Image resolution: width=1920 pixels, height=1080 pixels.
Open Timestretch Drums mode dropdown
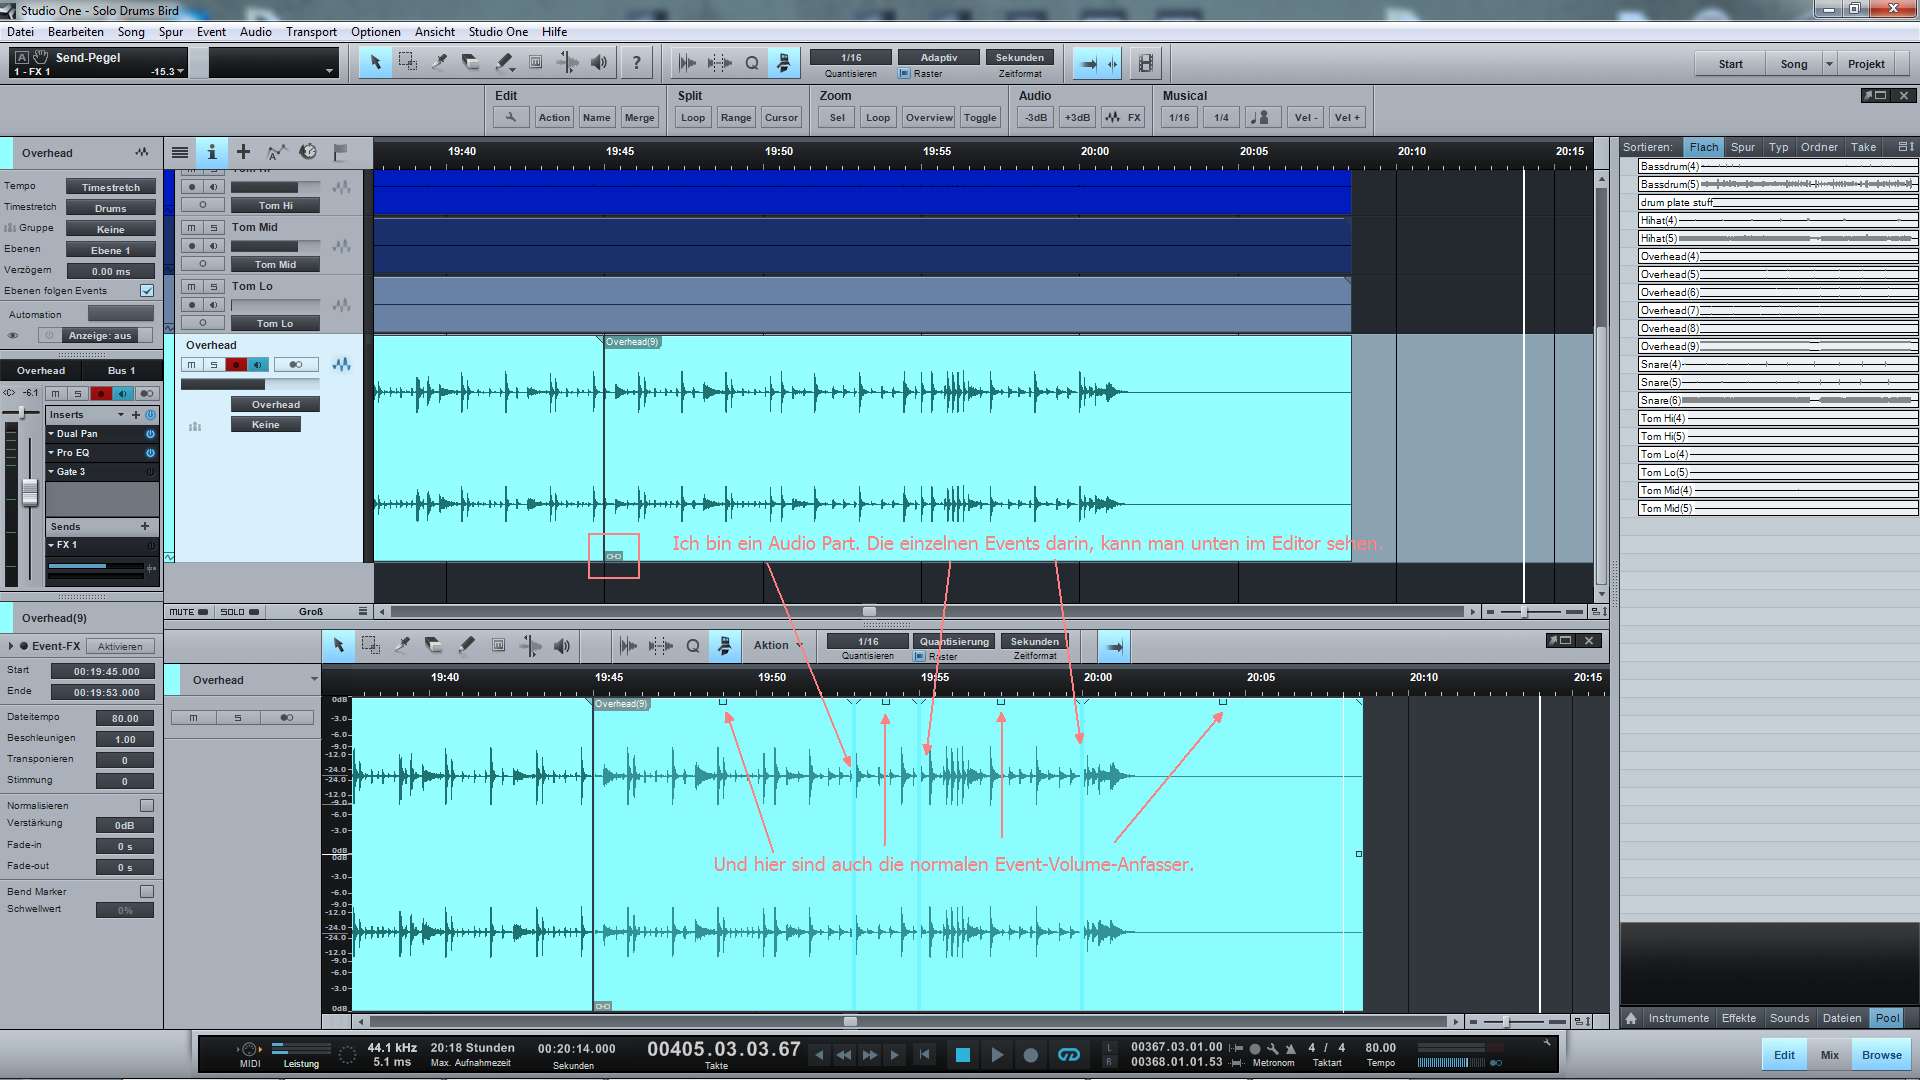(111, 209)
